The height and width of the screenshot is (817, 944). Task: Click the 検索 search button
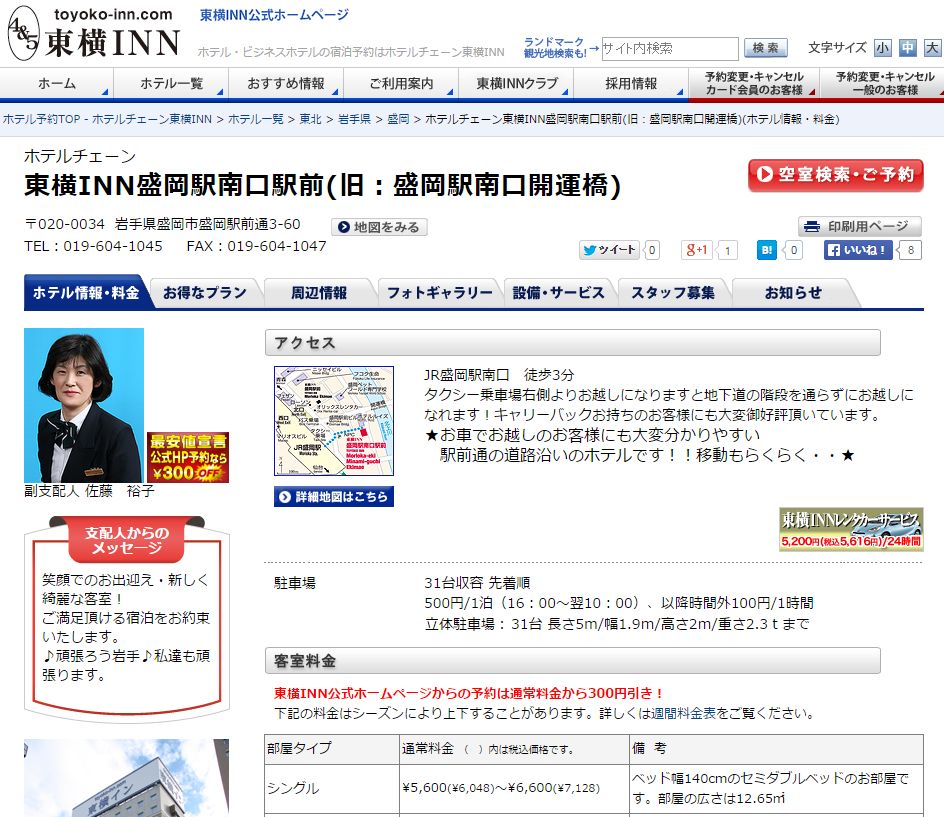[x=765, y=48]
